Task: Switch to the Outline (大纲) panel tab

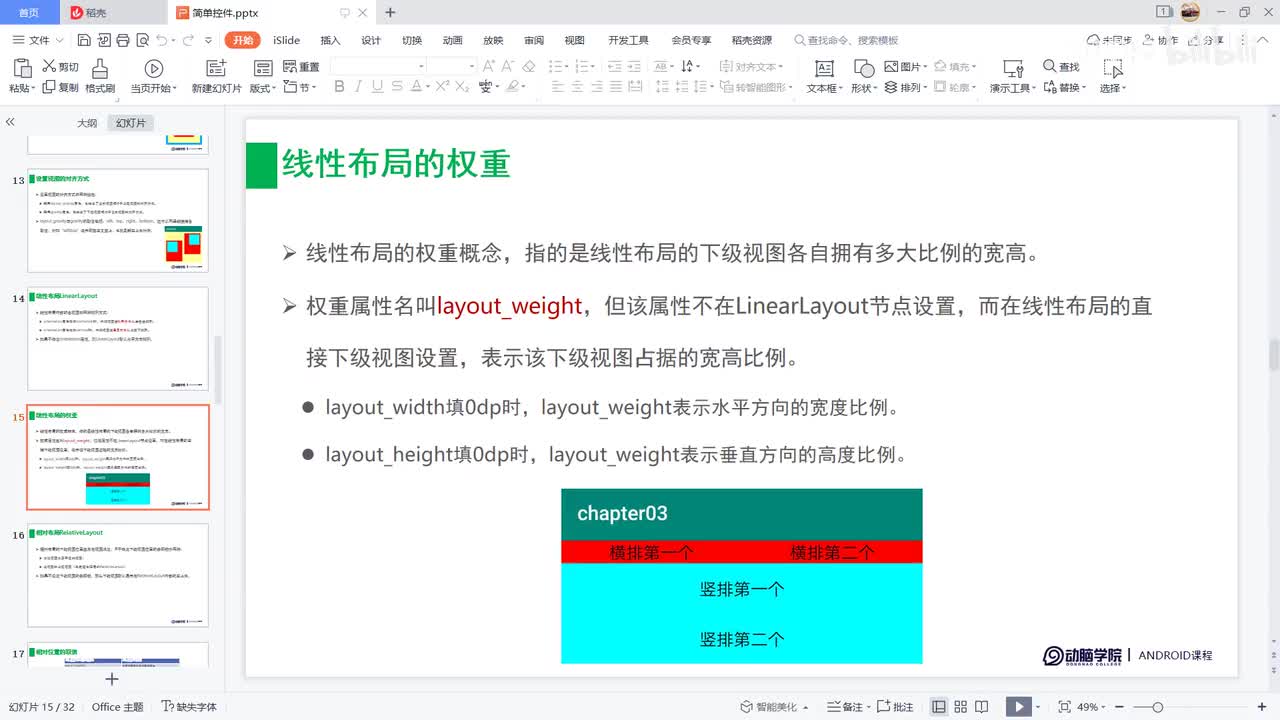Action: click(x=88, y=123)
